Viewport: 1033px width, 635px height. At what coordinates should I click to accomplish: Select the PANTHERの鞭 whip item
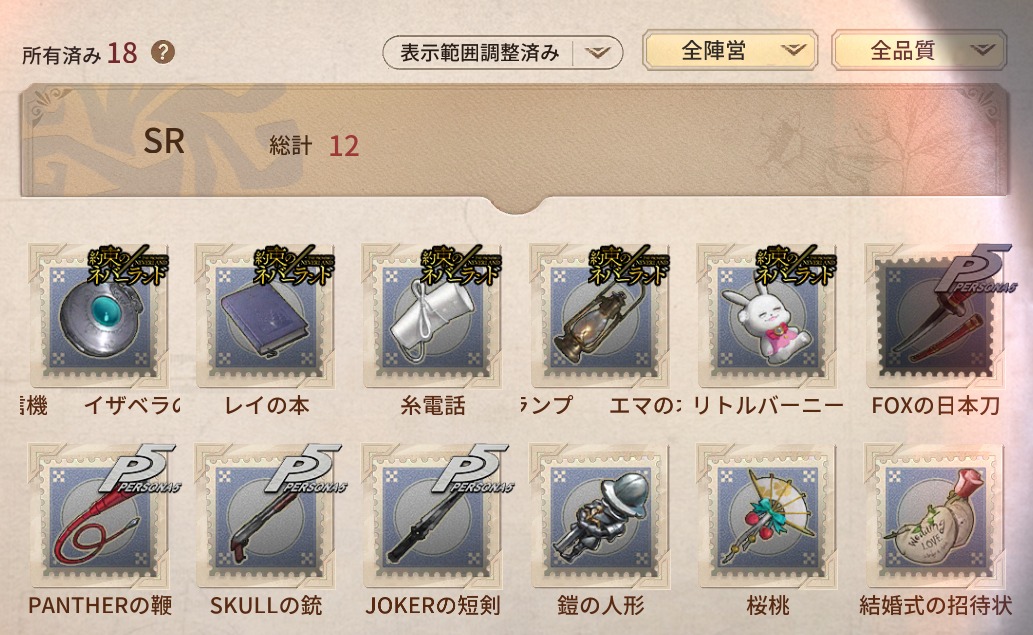98,516
